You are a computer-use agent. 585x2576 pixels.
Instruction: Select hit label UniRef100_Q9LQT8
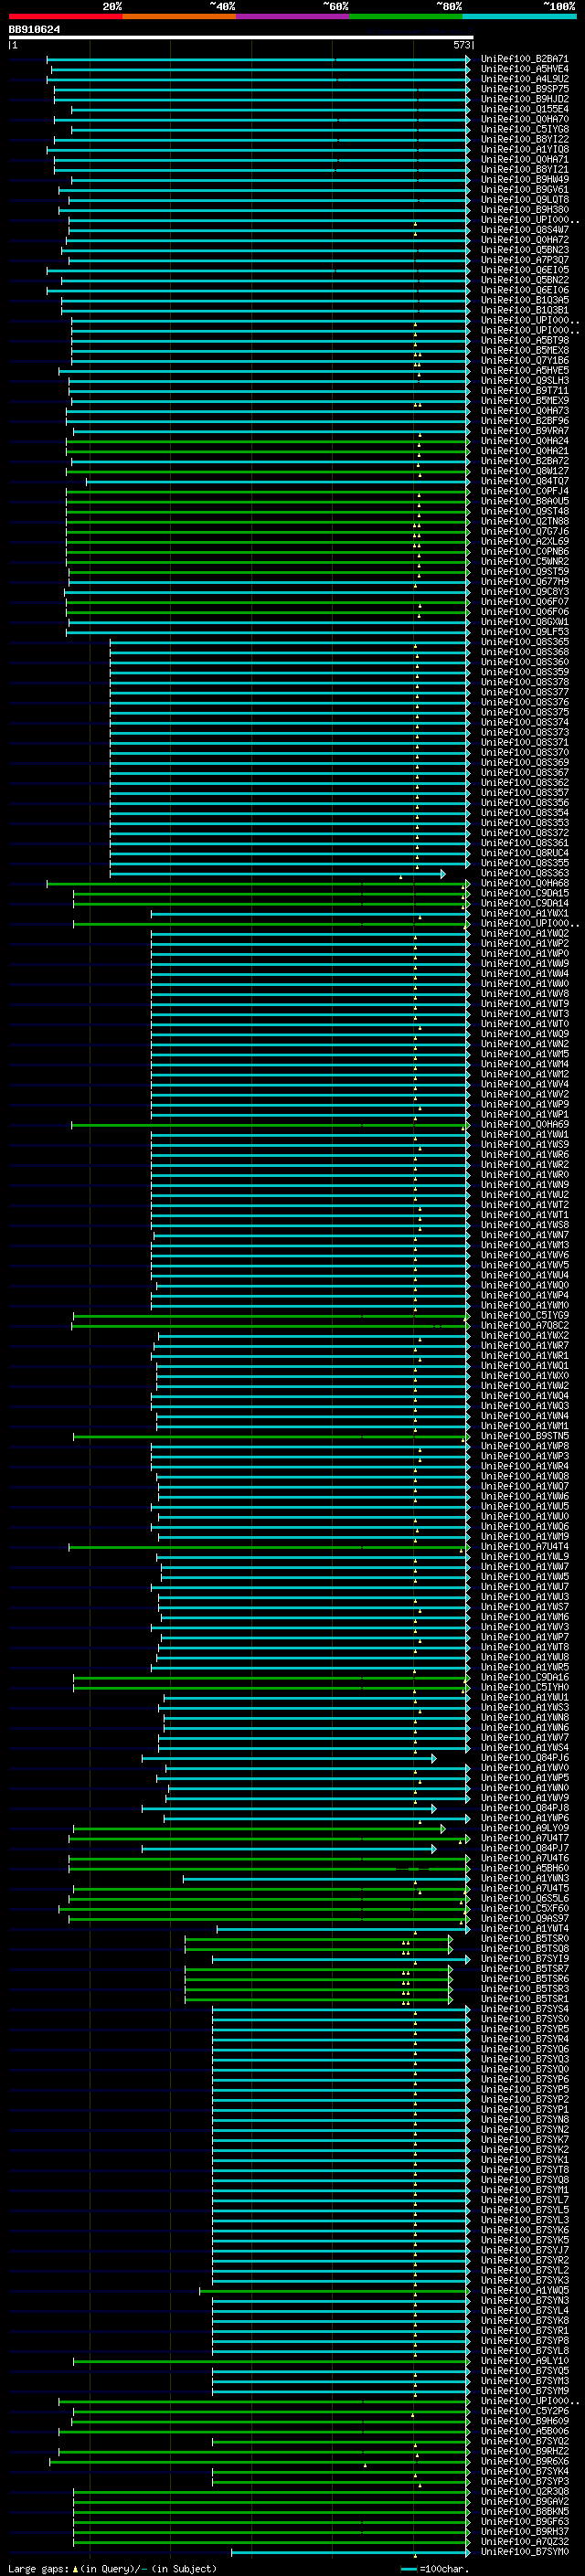click(x=524, y=200)
